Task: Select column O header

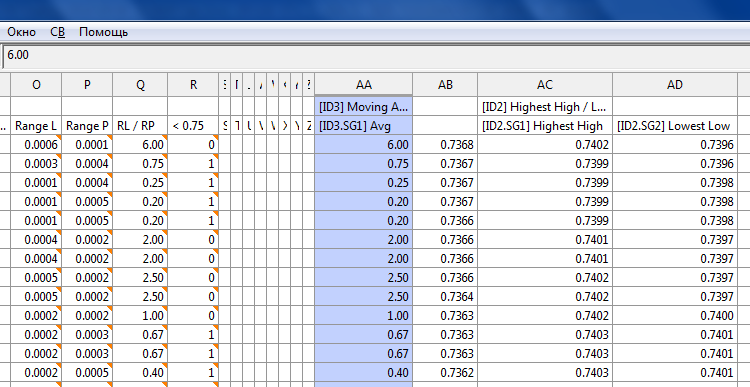Action: (x=36, y=85)
